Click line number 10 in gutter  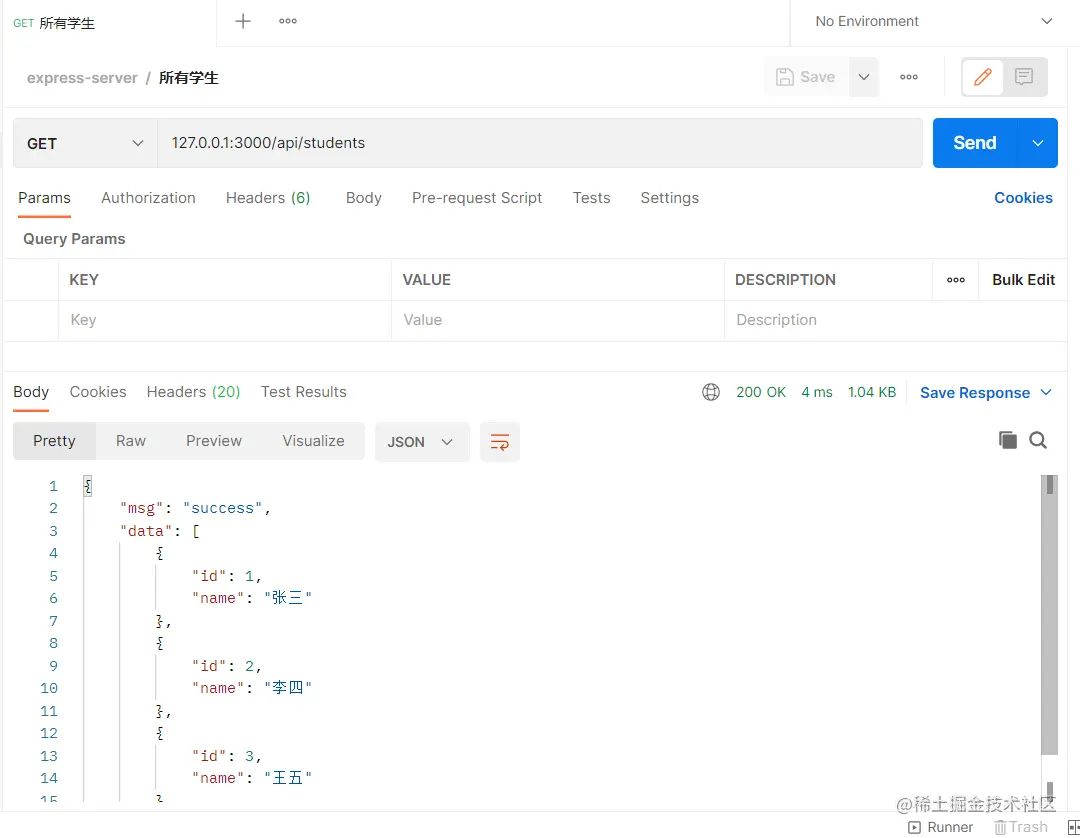(x=49, y=688)
